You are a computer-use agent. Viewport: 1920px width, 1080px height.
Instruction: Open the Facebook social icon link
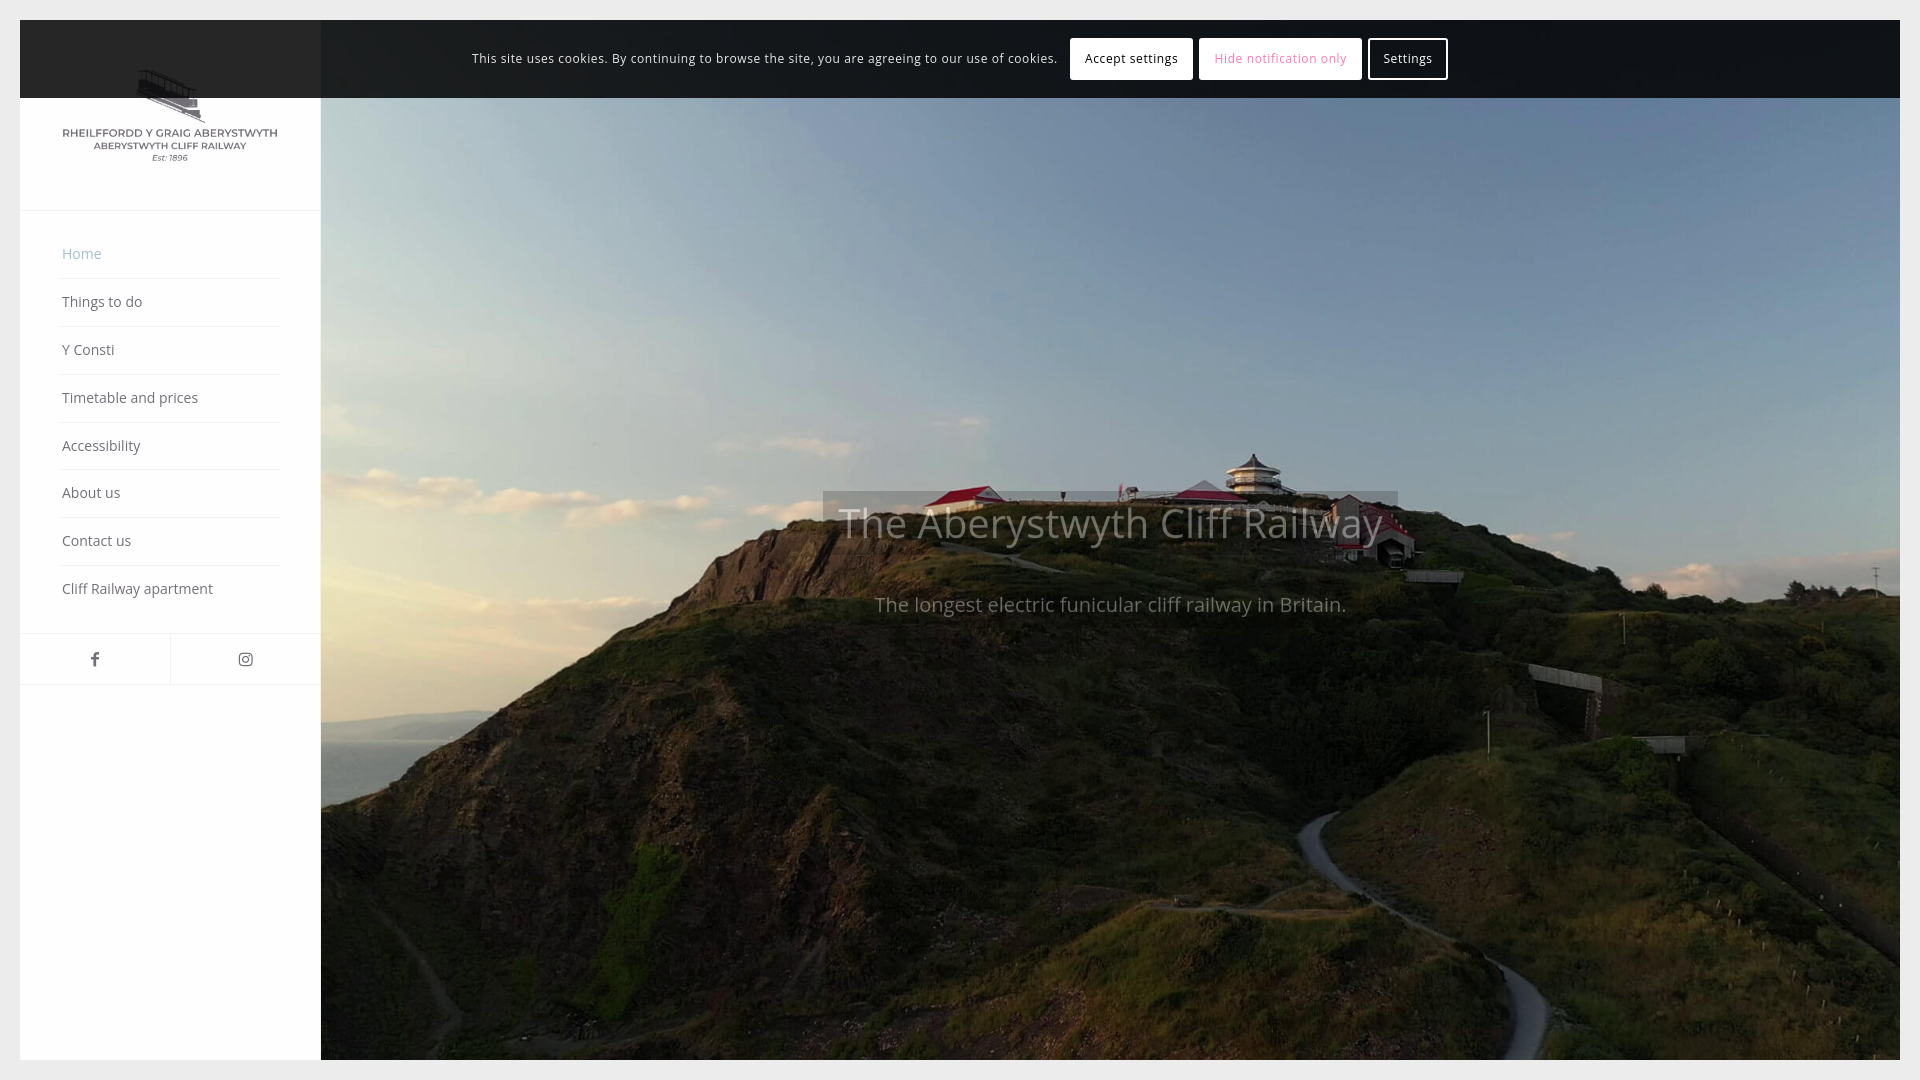[95, 659]
